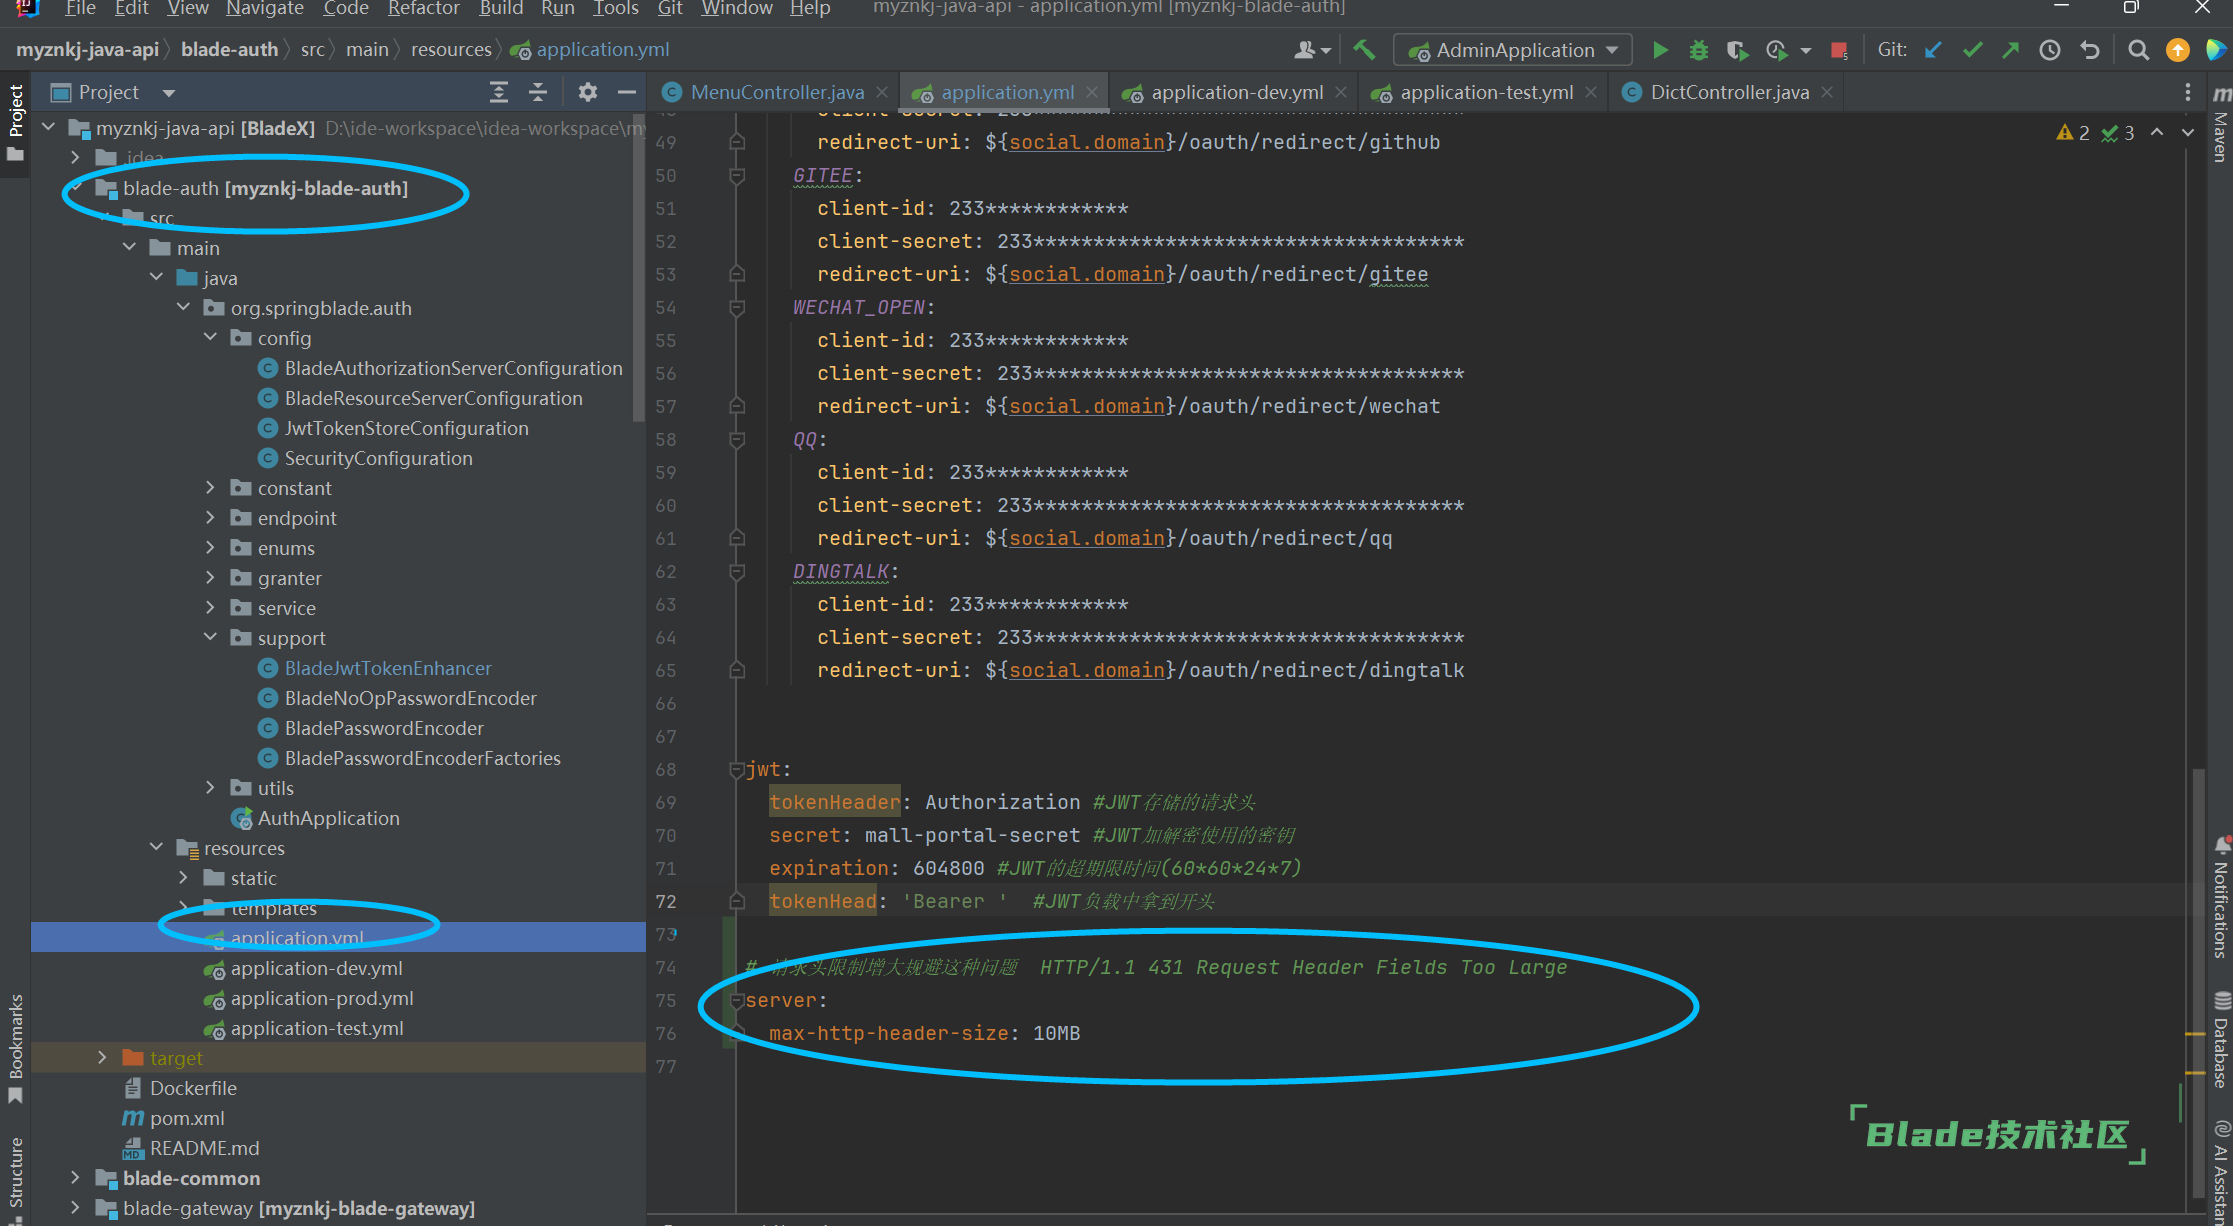
Task: Expand the endpoint package
Action: pos(210,518)
